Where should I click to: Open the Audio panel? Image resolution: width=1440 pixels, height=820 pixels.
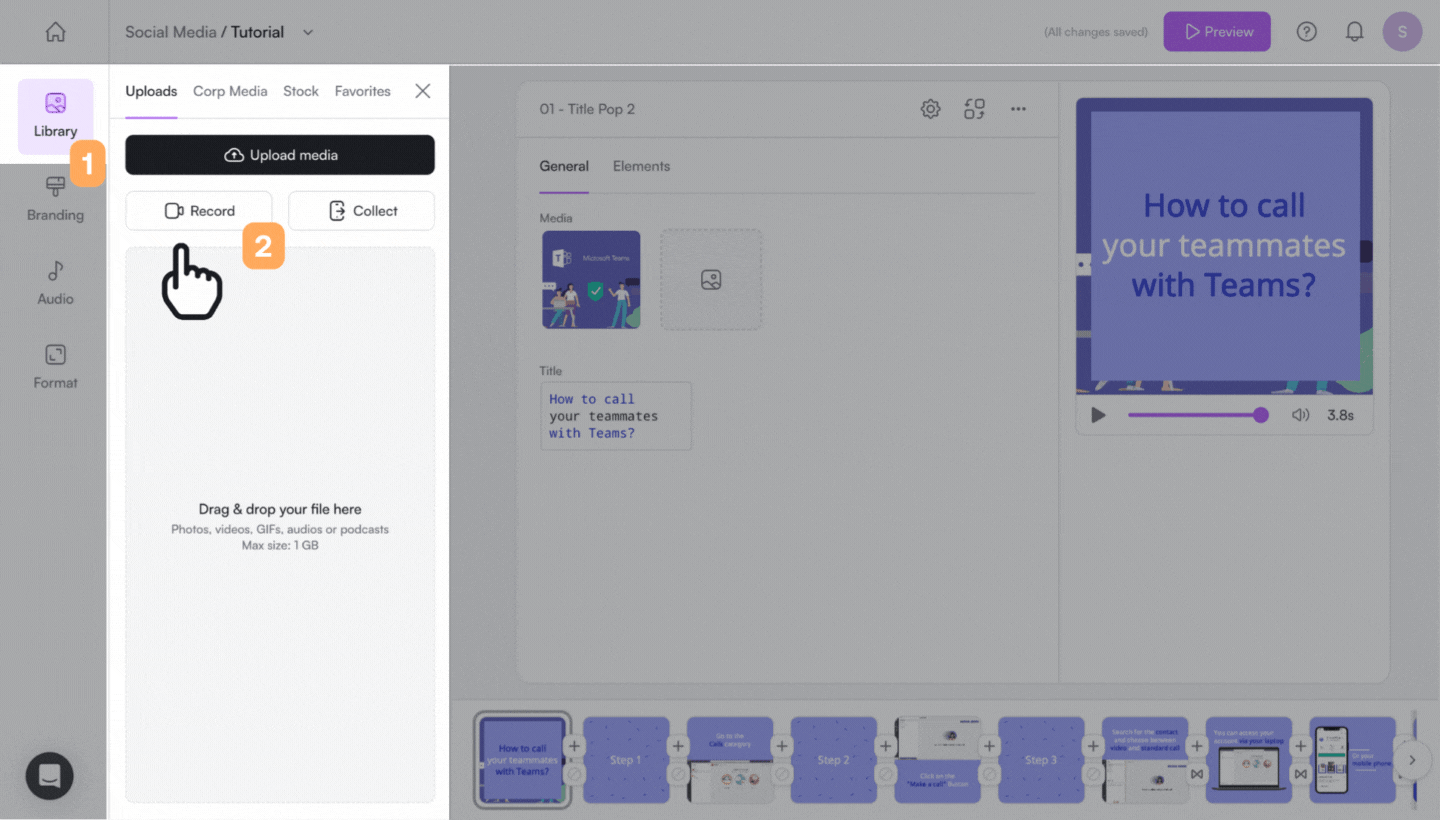[x=55, y=283]
